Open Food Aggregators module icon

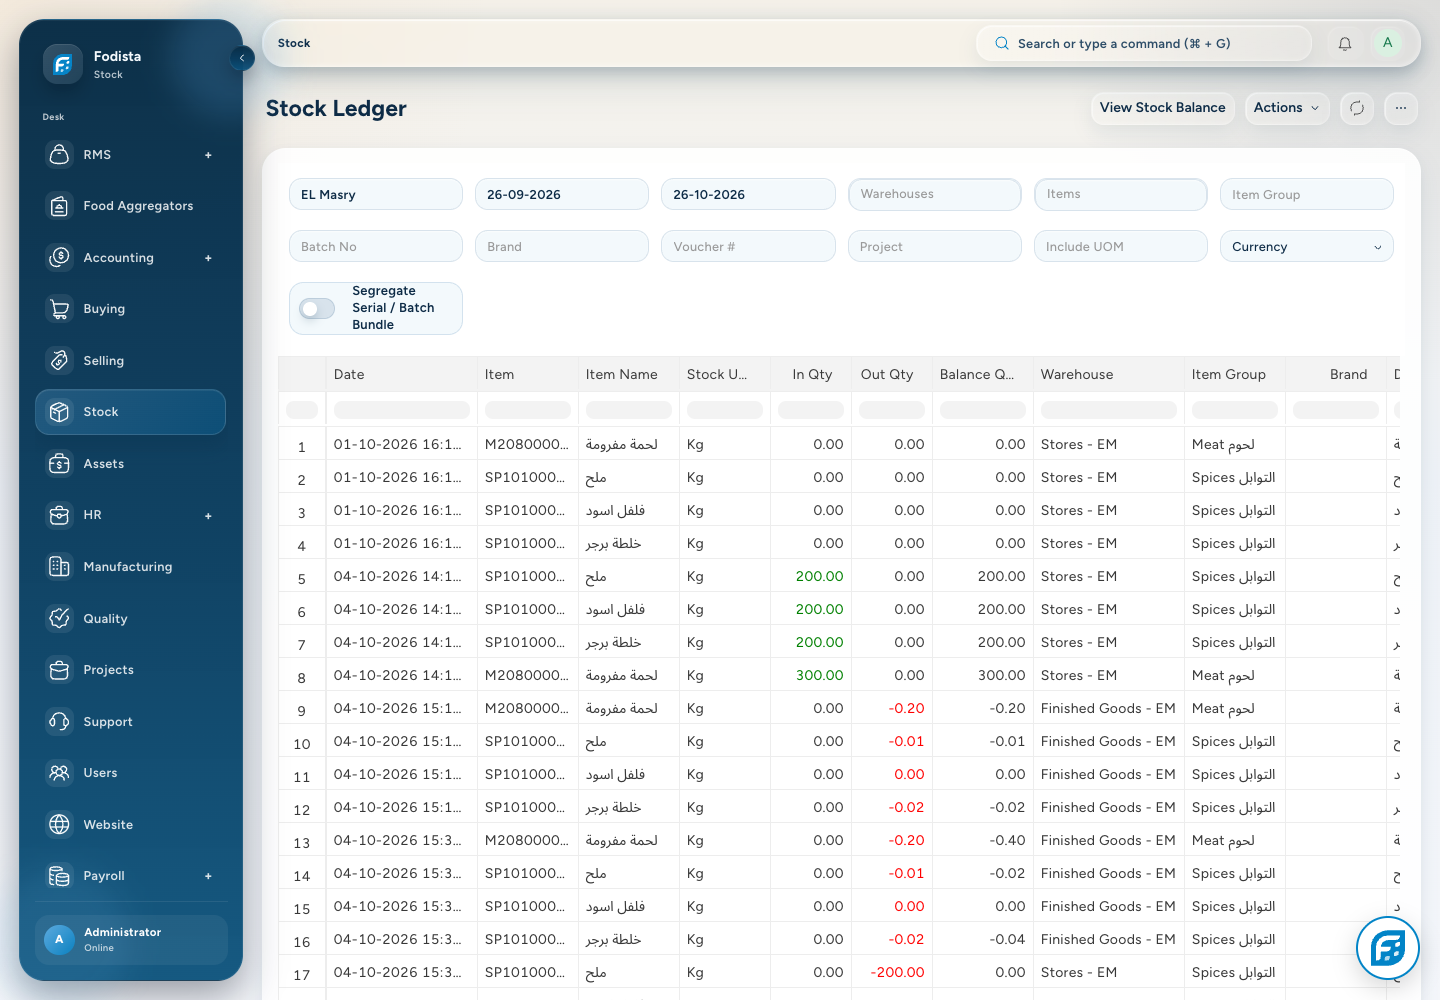point(60,206)
